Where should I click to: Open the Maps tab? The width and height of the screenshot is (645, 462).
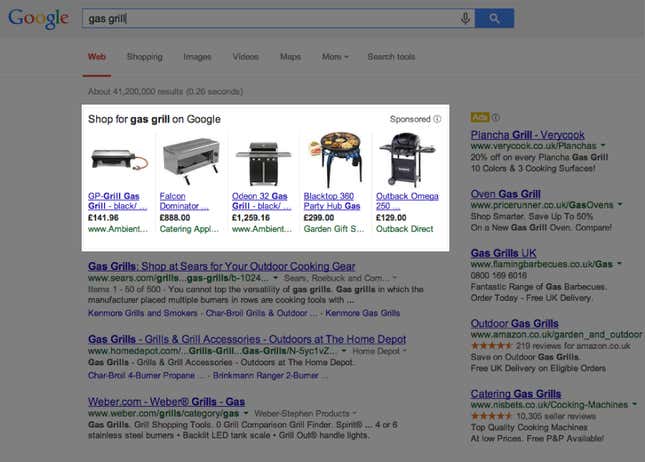pos(290,57)
